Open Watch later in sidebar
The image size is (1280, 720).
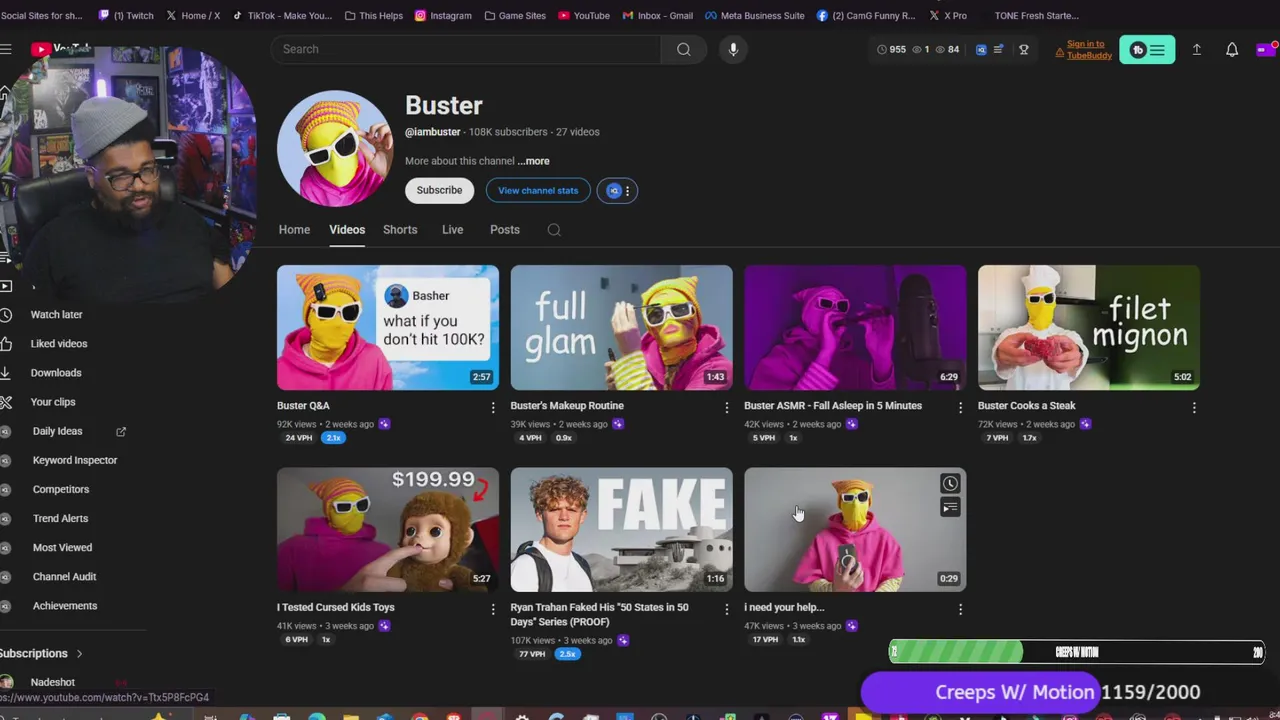[x=57, y=315]
